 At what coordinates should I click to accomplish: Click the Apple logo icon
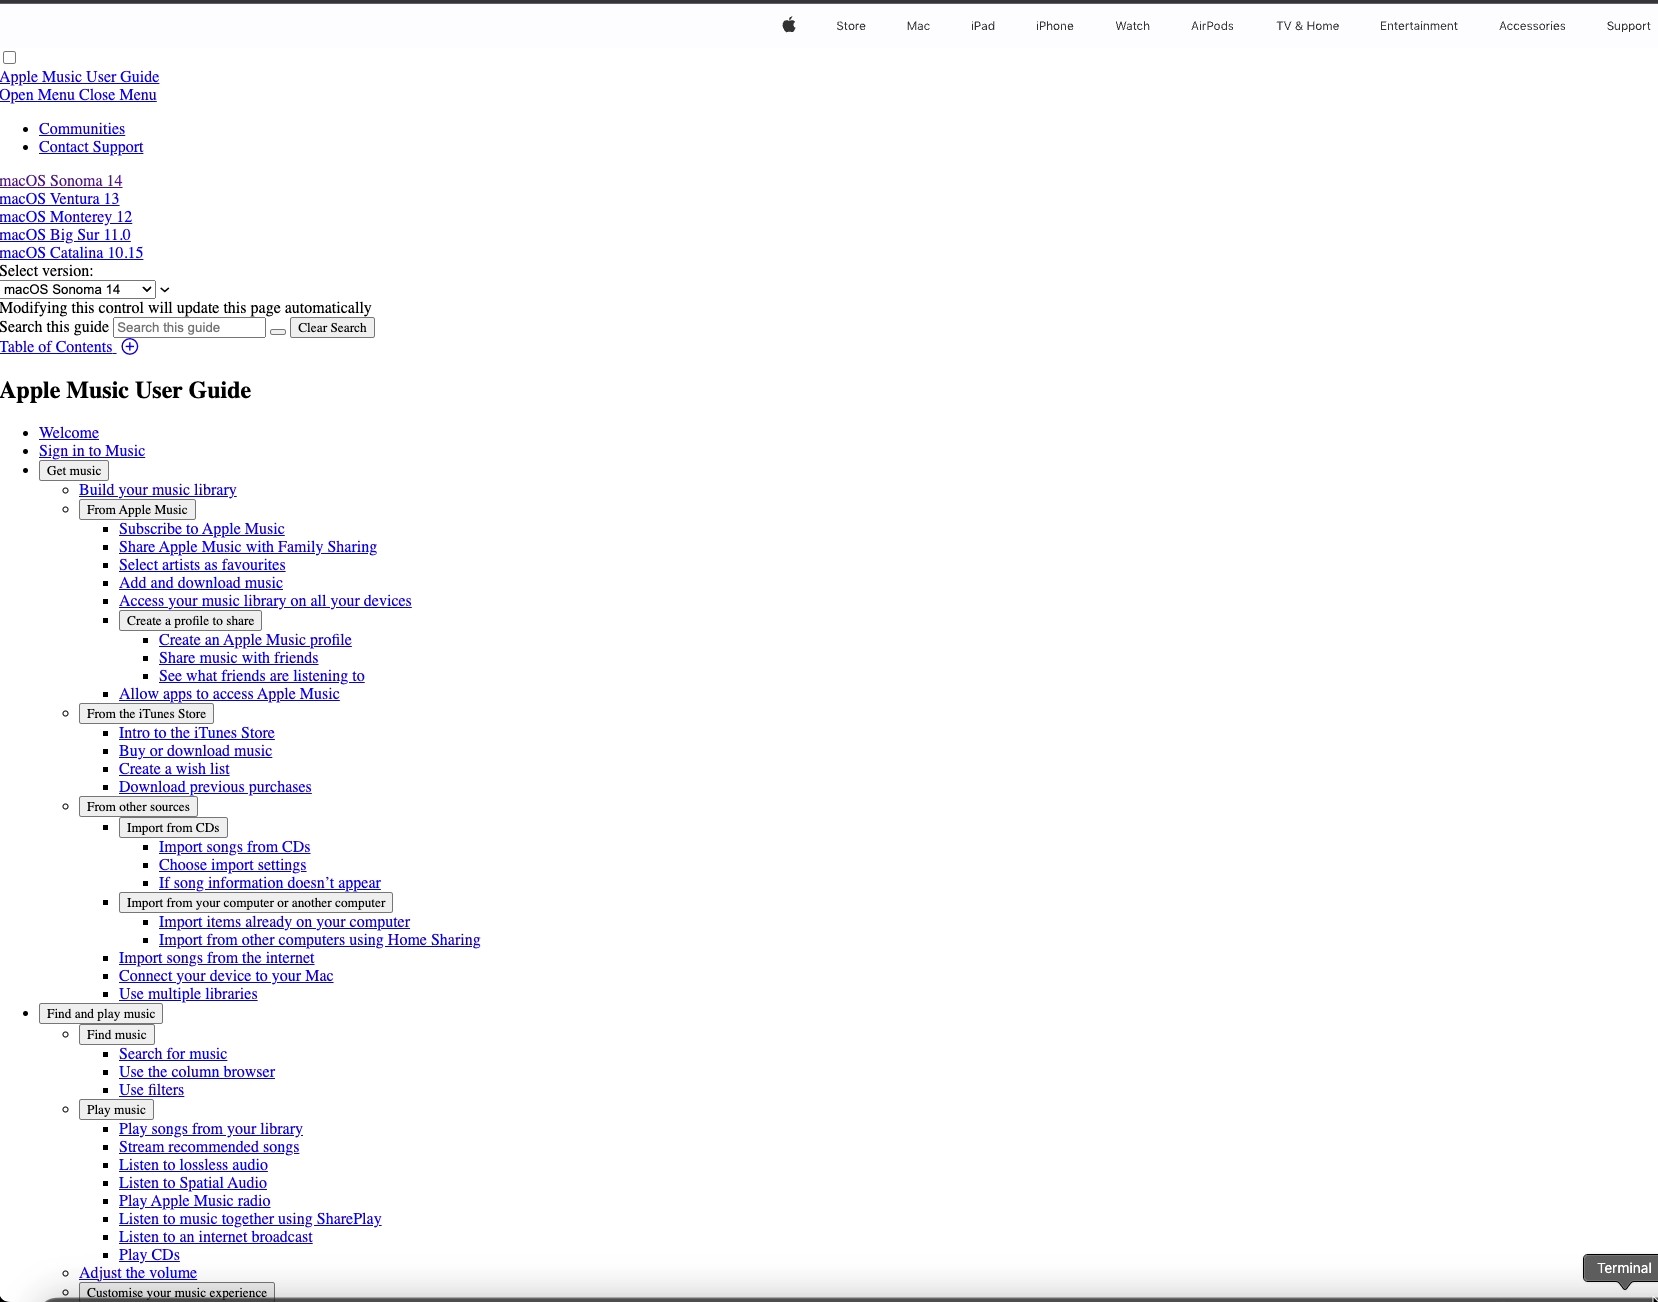(789, 25)
